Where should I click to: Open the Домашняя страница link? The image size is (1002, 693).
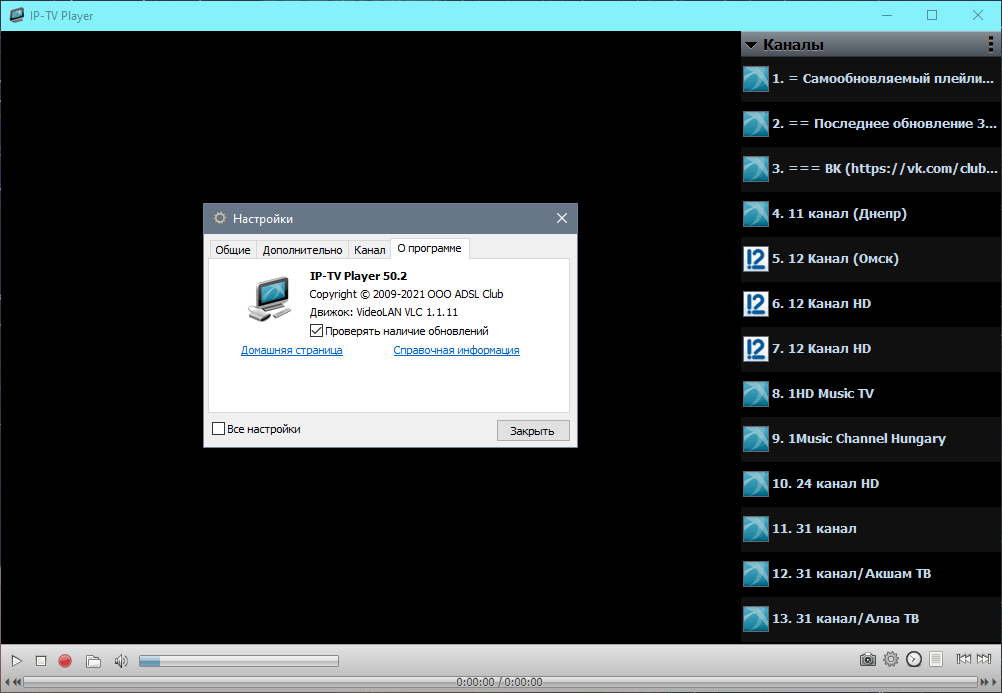click(291, 350)
